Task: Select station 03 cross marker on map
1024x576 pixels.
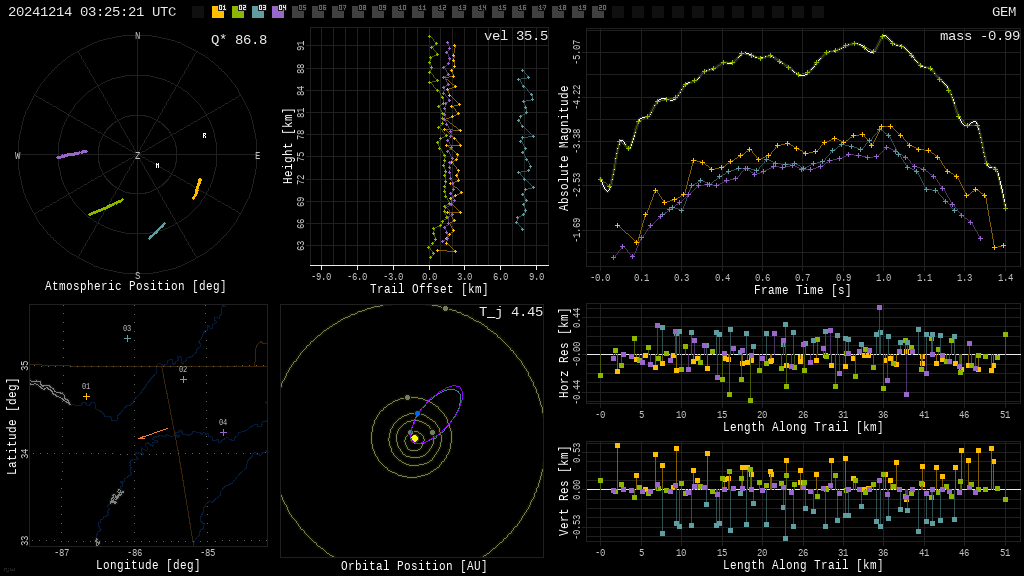Action: 127,339
